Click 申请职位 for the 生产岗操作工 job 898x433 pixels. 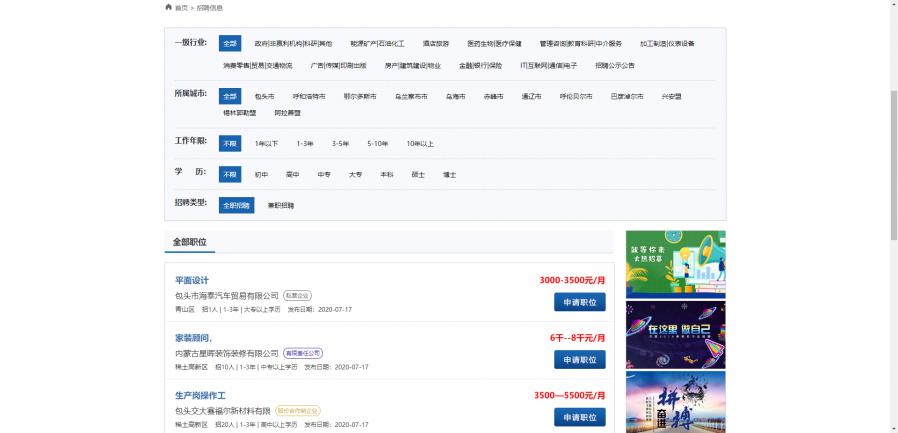579,416
